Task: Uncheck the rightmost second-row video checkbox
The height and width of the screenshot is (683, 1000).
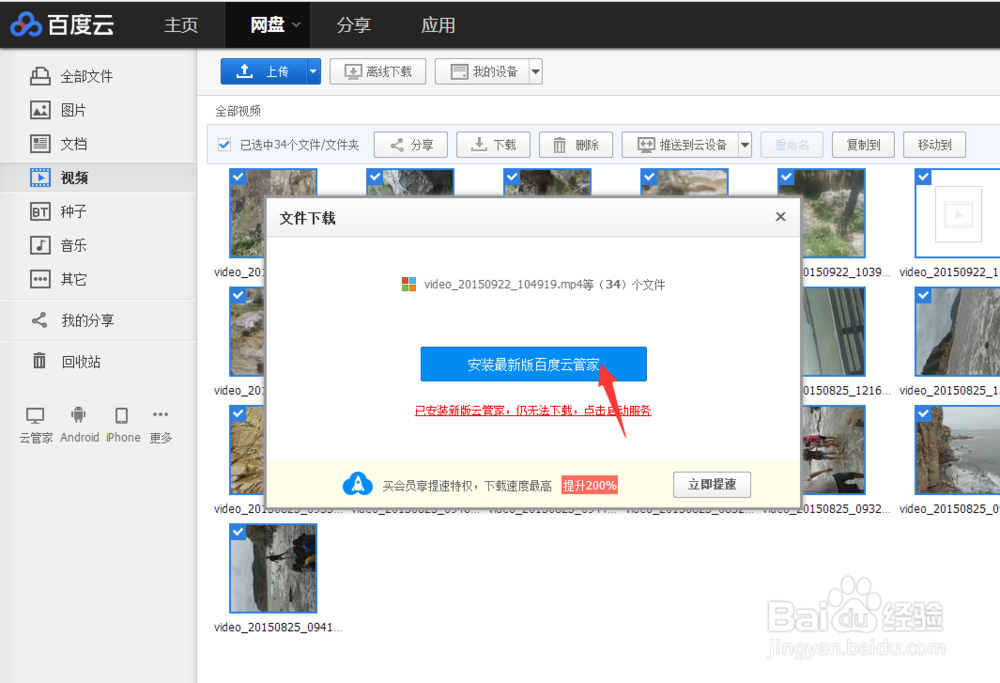Action: 923,295
